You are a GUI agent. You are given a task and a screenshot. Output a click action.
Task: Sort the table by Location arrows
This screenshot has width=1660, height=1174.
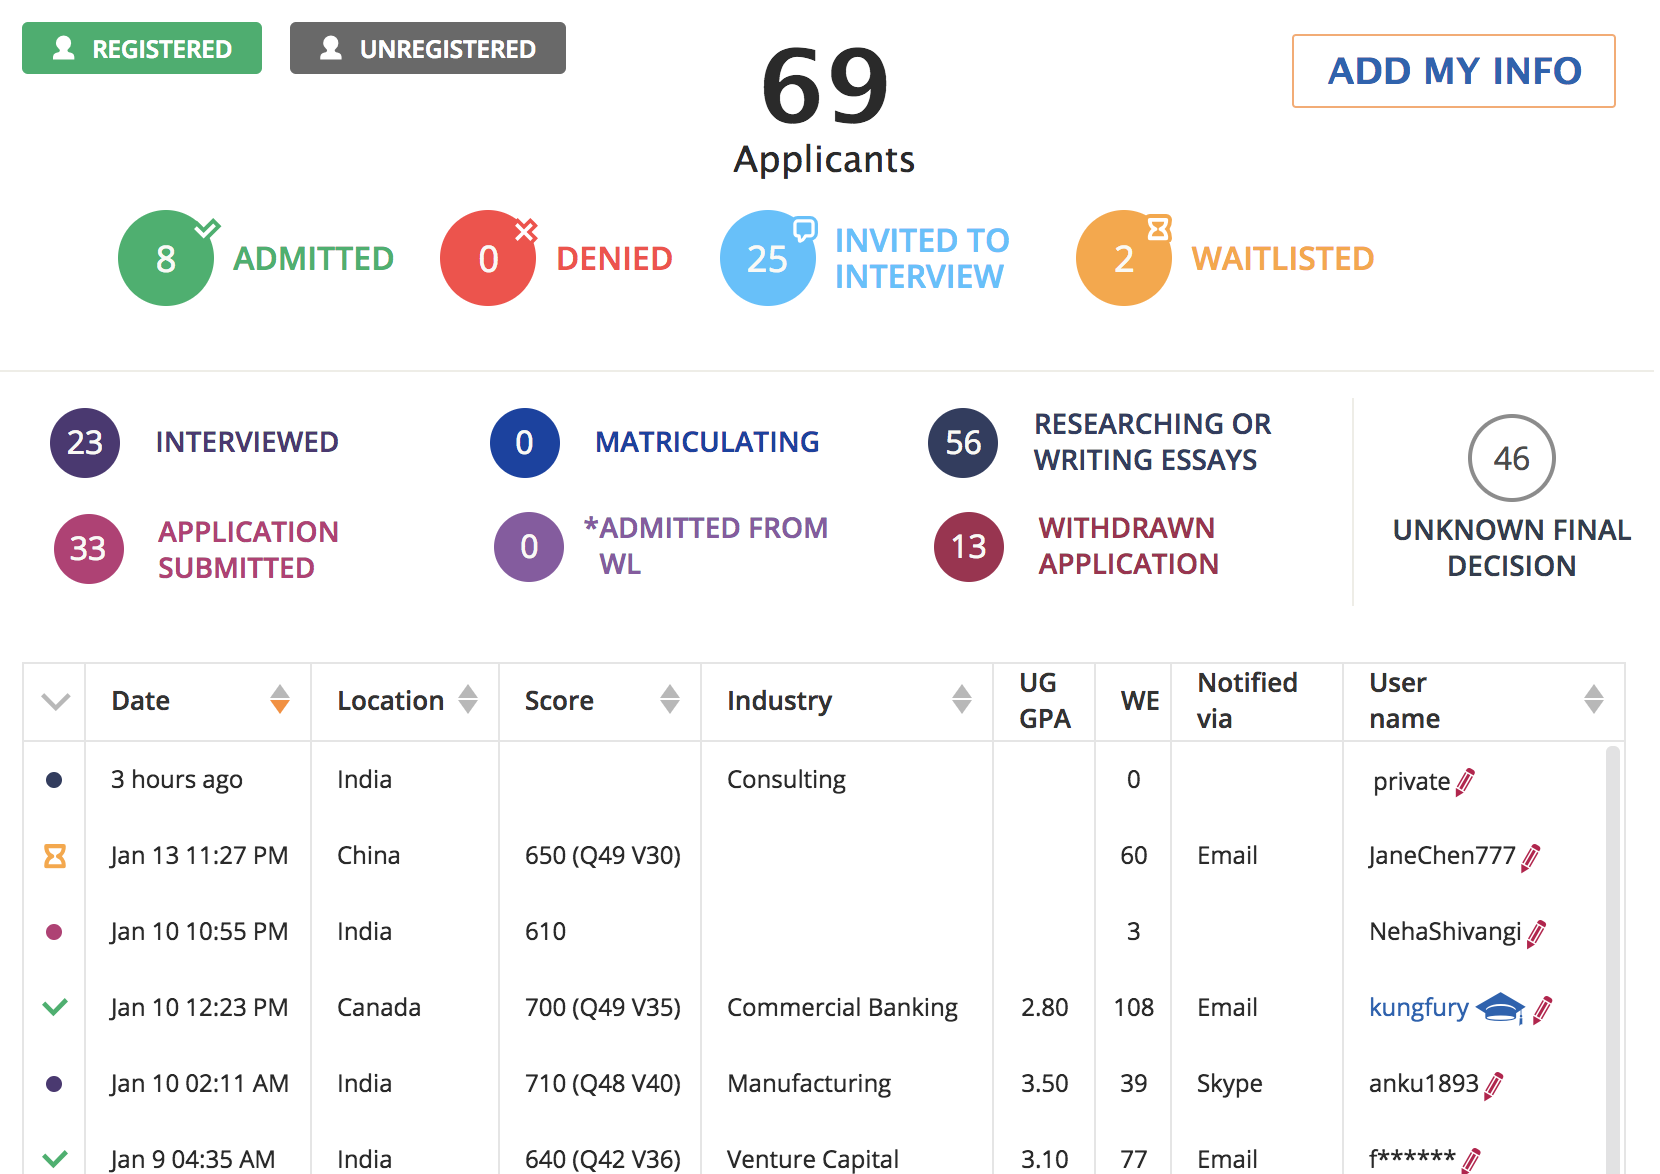click(467, 700)
